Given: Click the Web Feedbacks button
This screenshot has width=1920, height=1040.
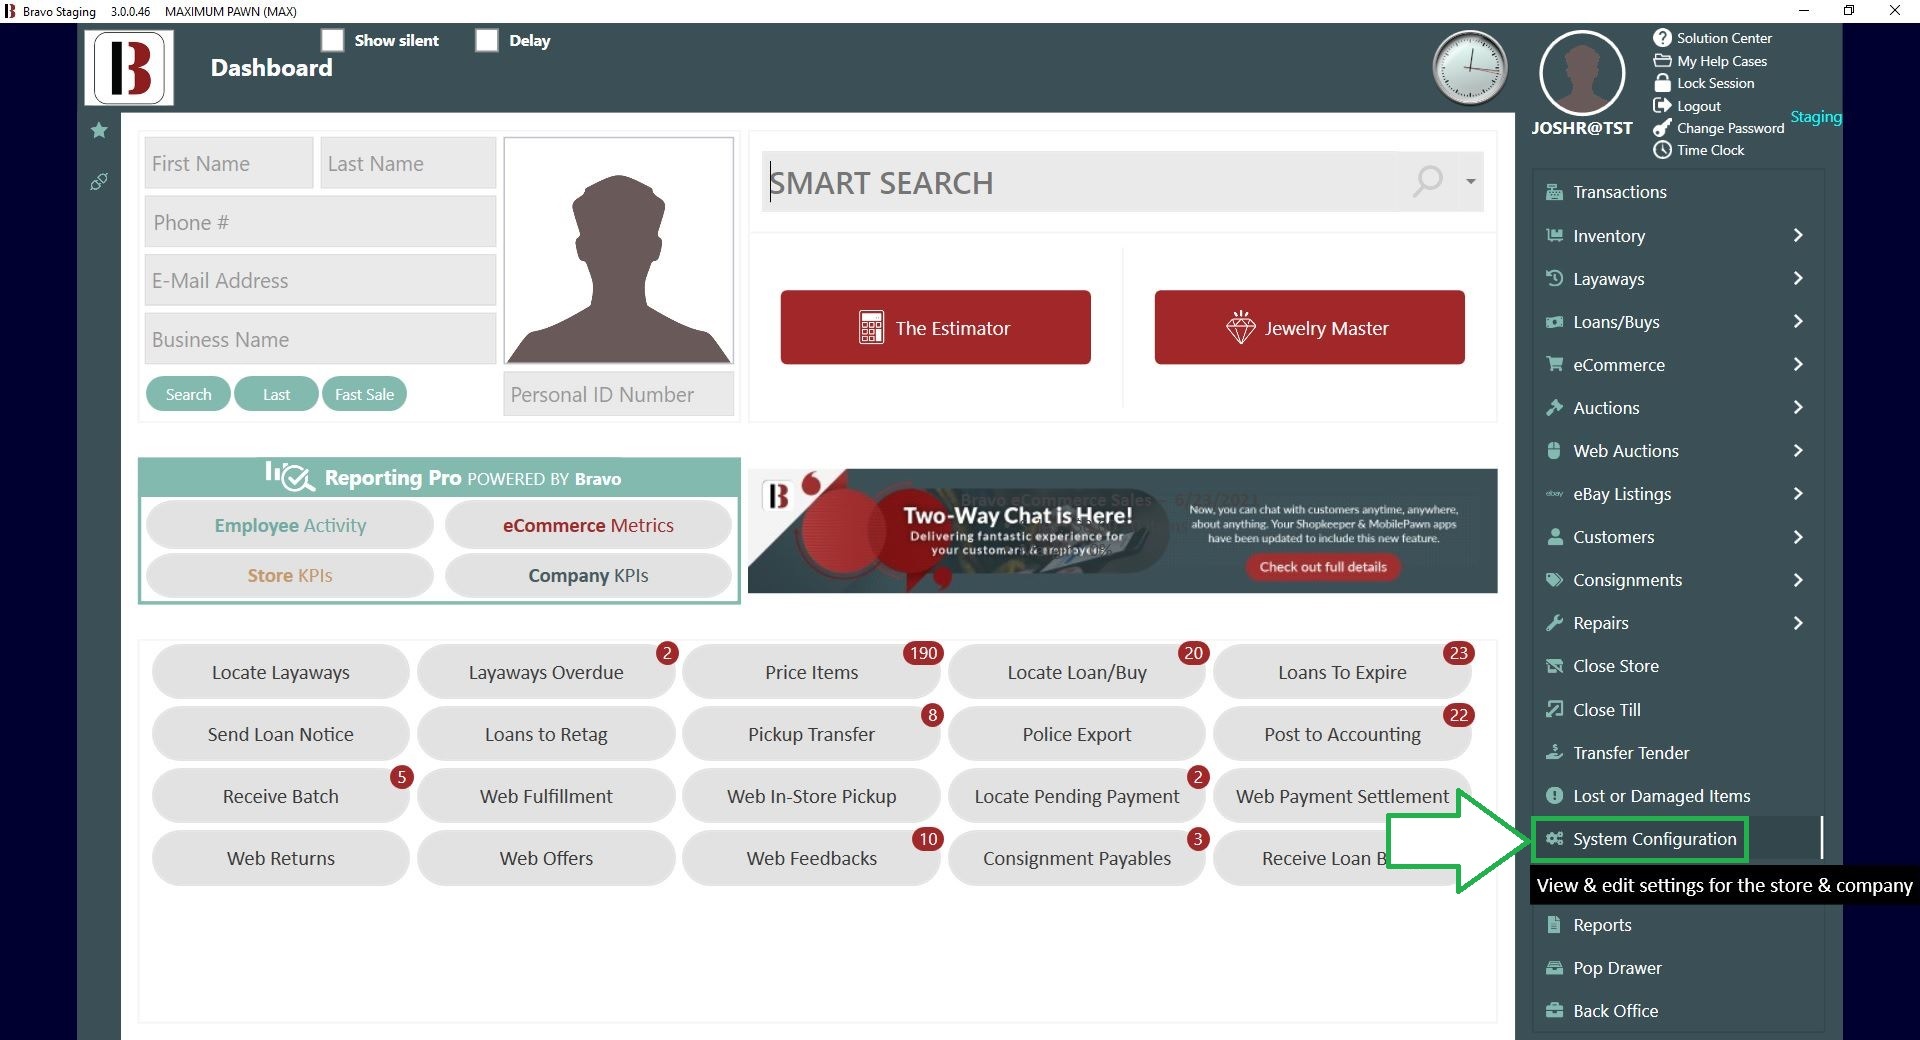Looking at the screenshot, I should tap(811, 858).
